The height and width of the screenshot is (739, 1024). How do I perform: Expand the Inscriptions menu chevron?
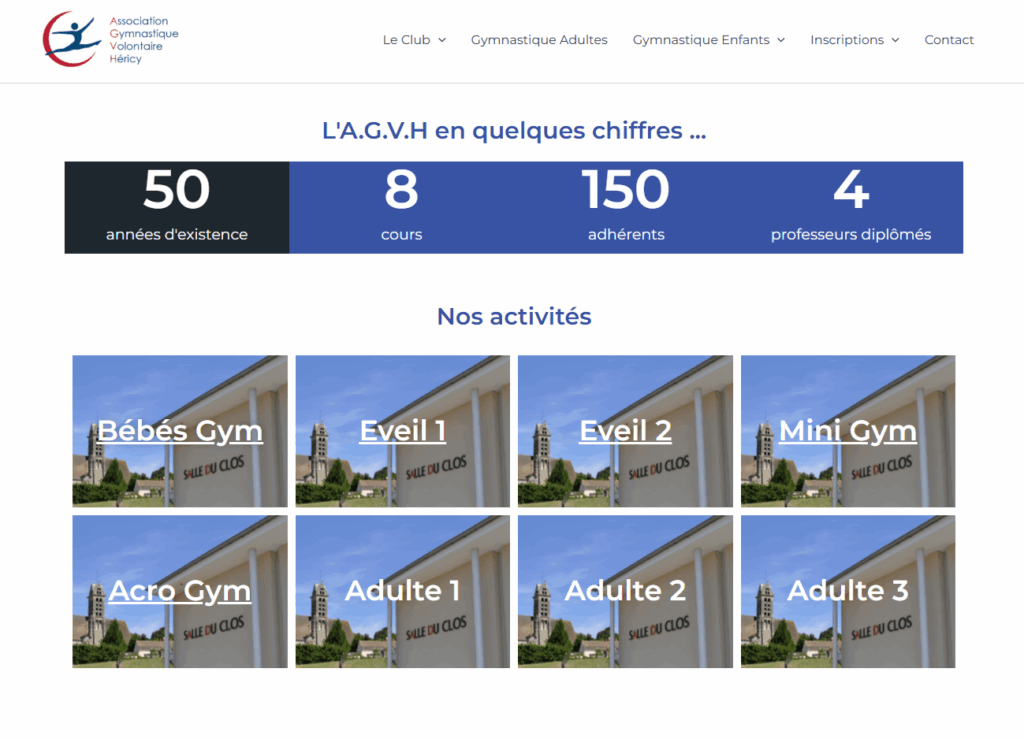[895, 40]
